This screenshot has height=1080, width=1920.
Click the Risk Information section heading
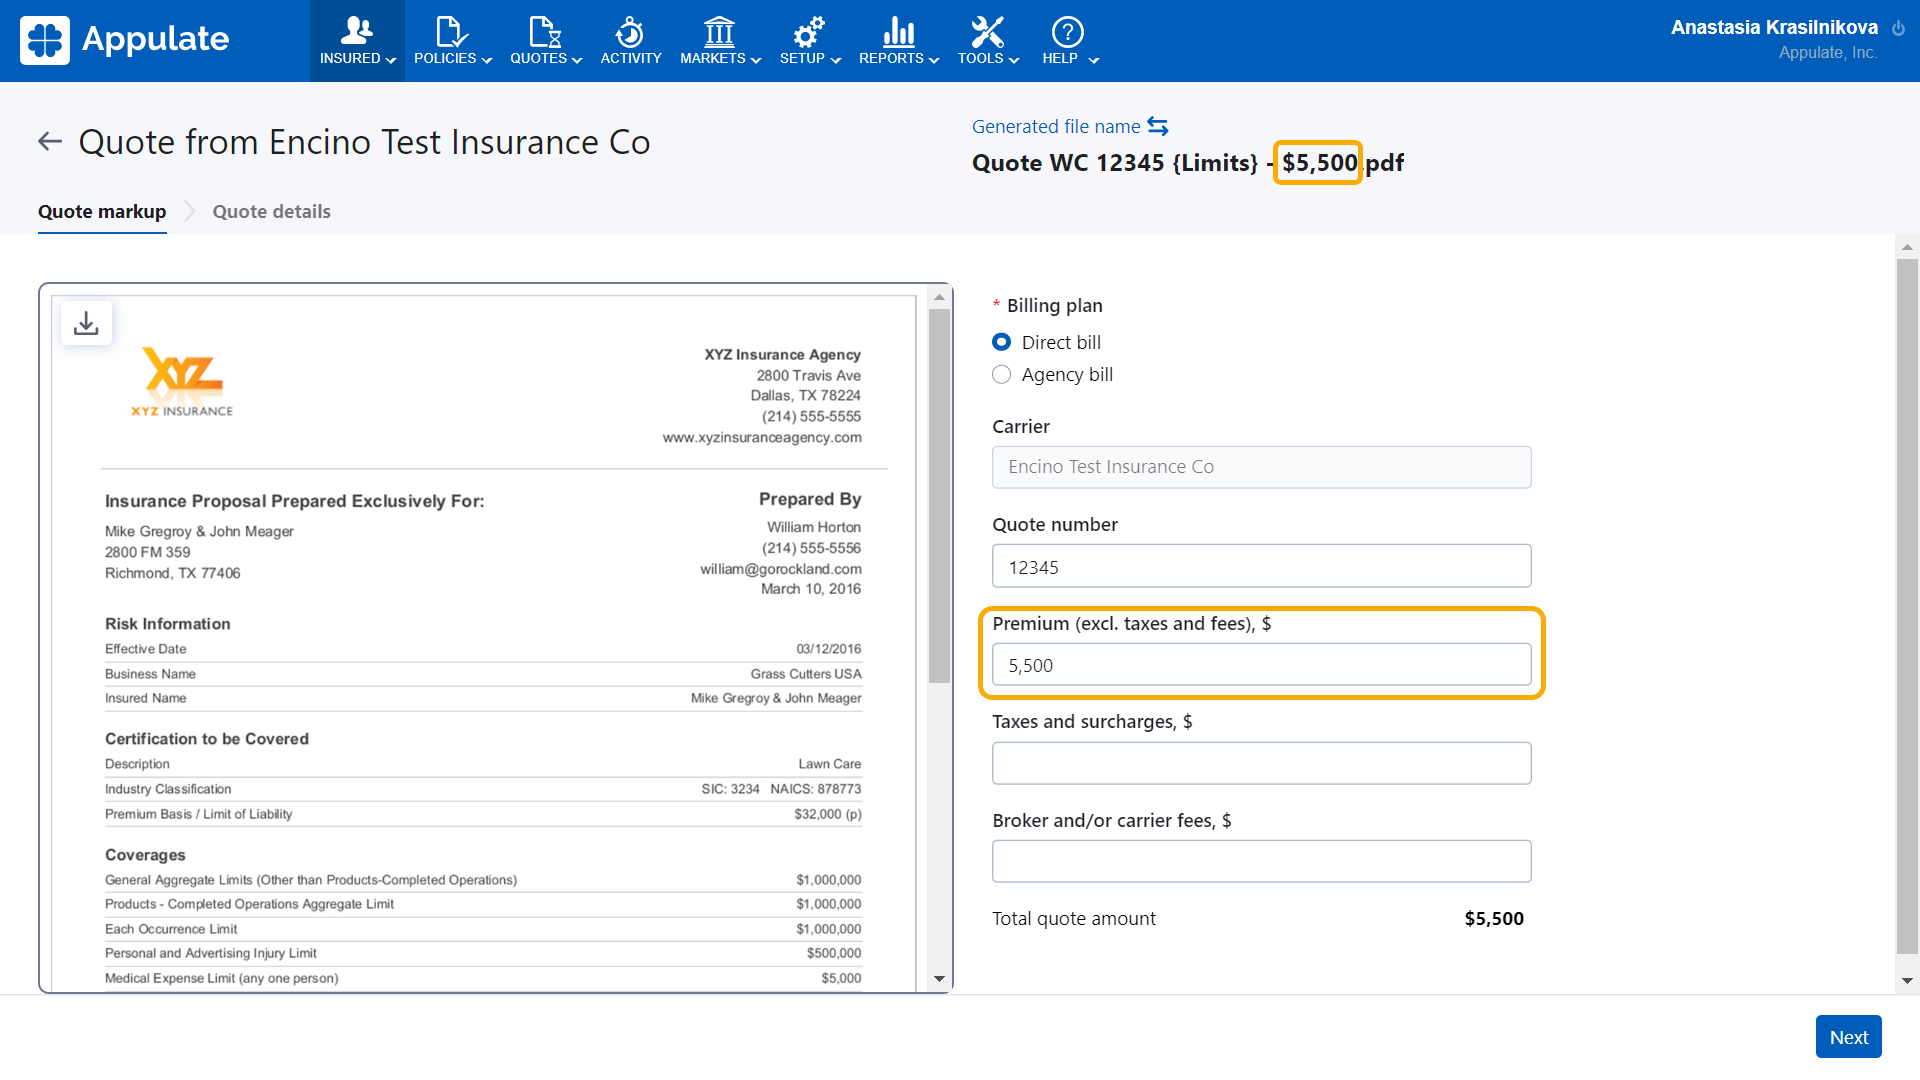tap(168, 624)
